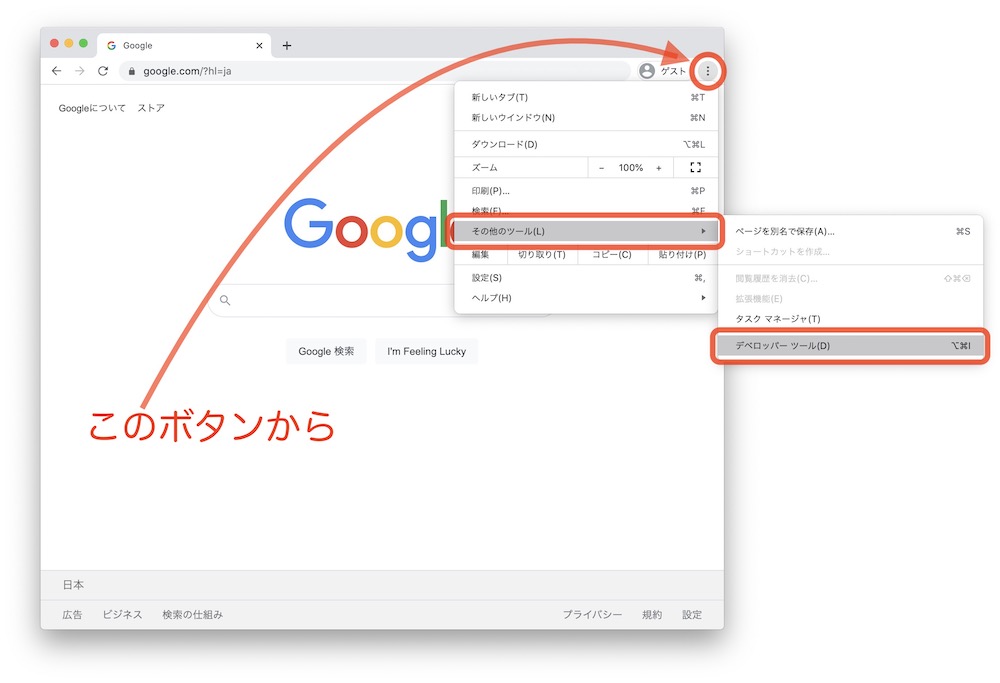Click the 広告 footer link

[x=72, y=615]
